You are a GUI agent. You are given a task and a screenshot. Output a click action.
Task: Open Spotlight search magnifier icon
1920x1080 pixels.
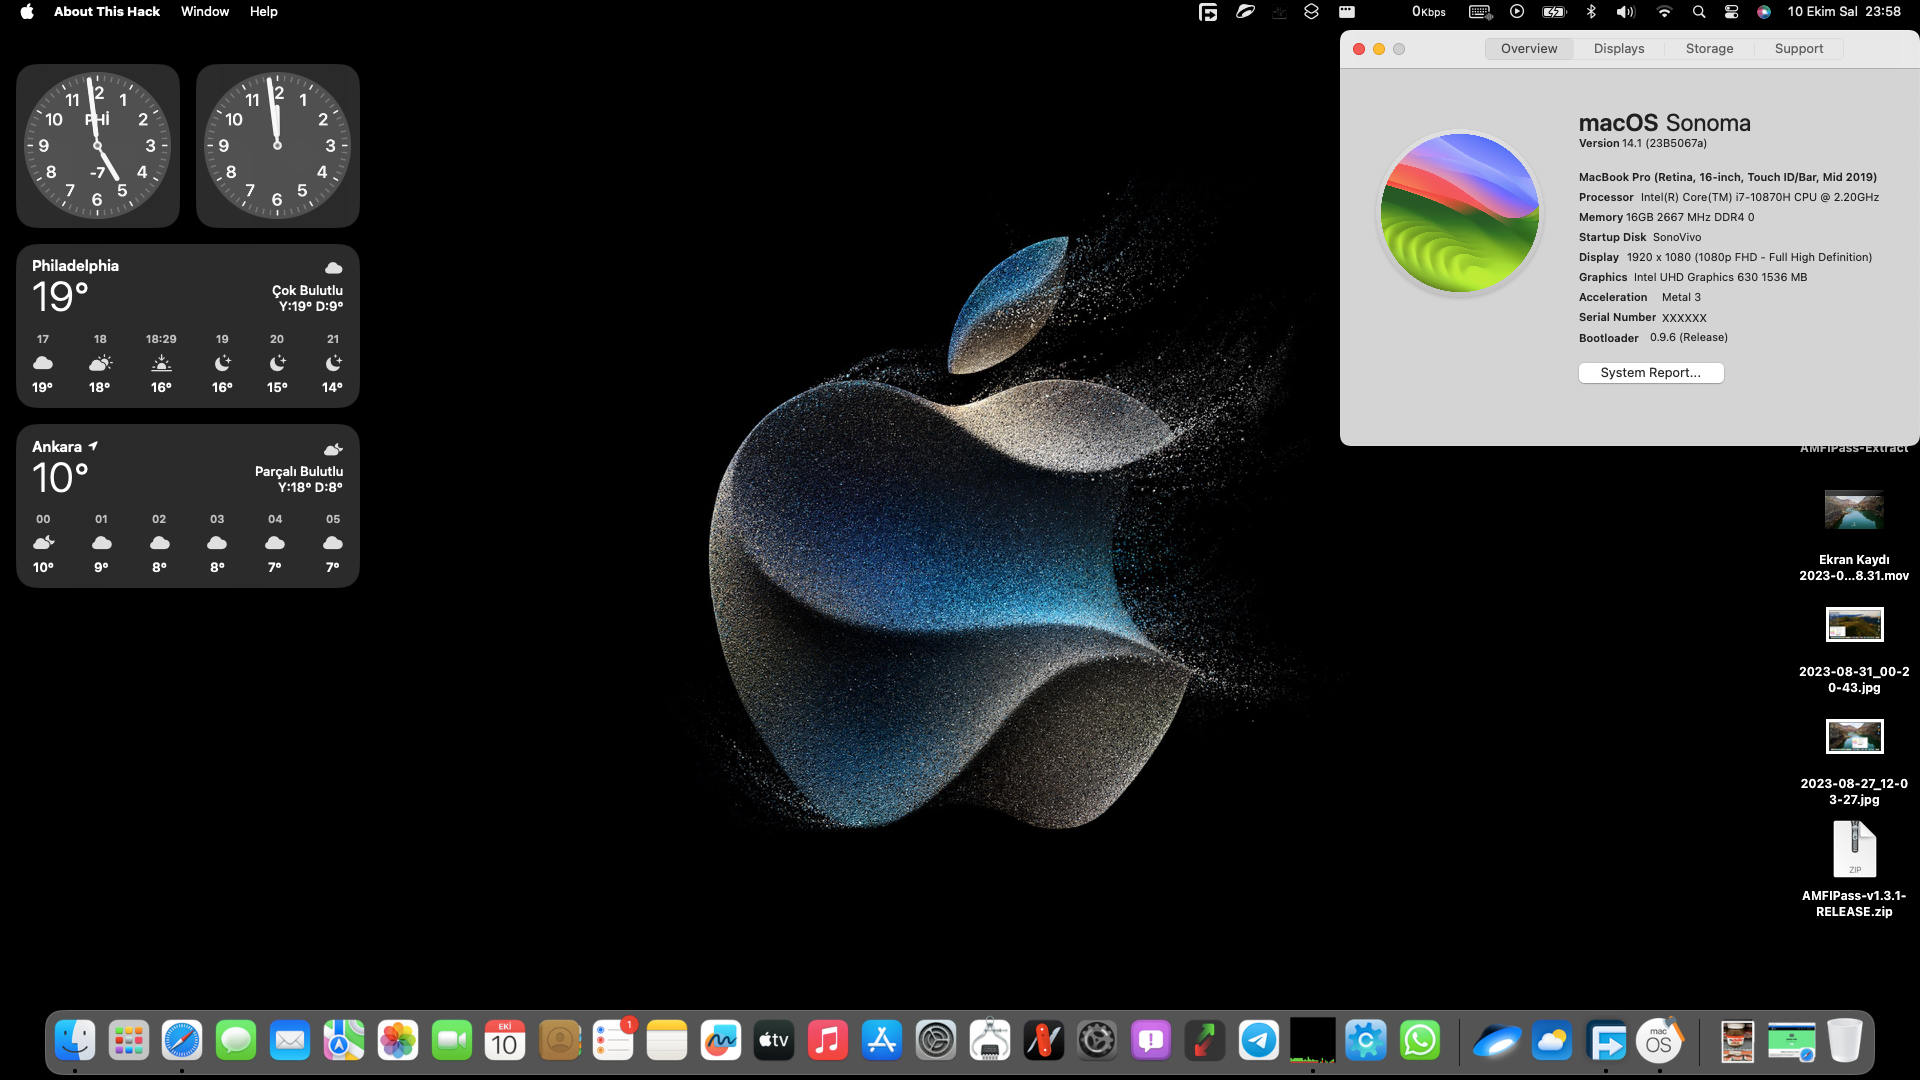[x=1698, y=11]
